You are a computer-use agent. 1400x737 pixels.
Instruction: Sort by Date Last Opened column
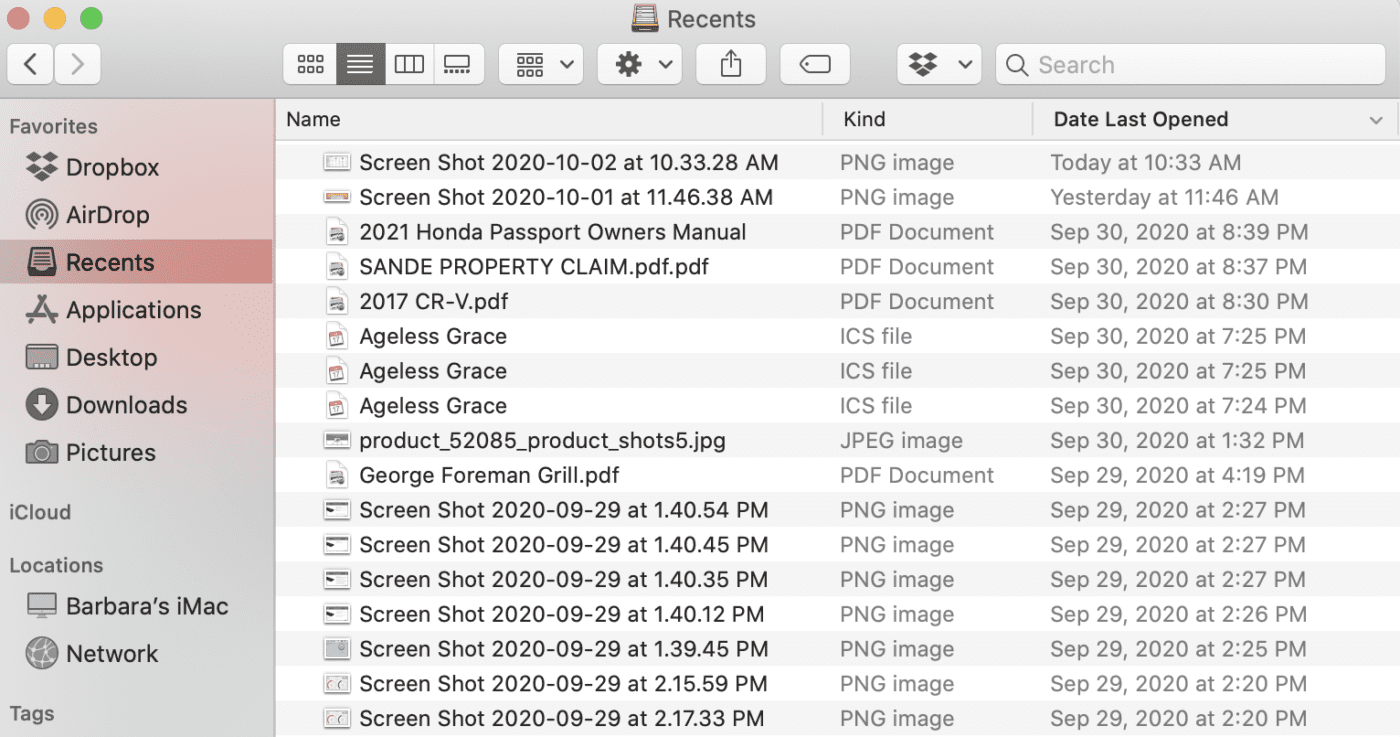pos(1140,119)
